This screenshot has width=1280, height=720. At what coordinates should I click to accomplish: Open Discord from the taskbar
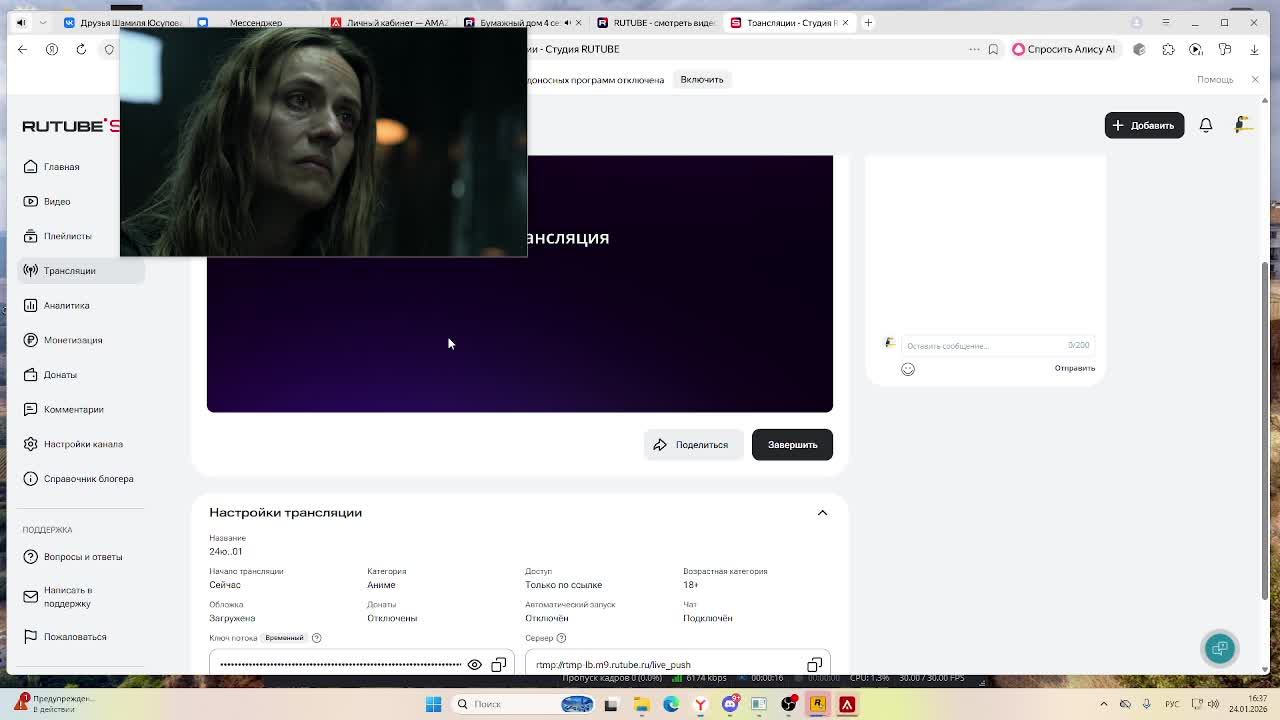click(x=730, y=704)
